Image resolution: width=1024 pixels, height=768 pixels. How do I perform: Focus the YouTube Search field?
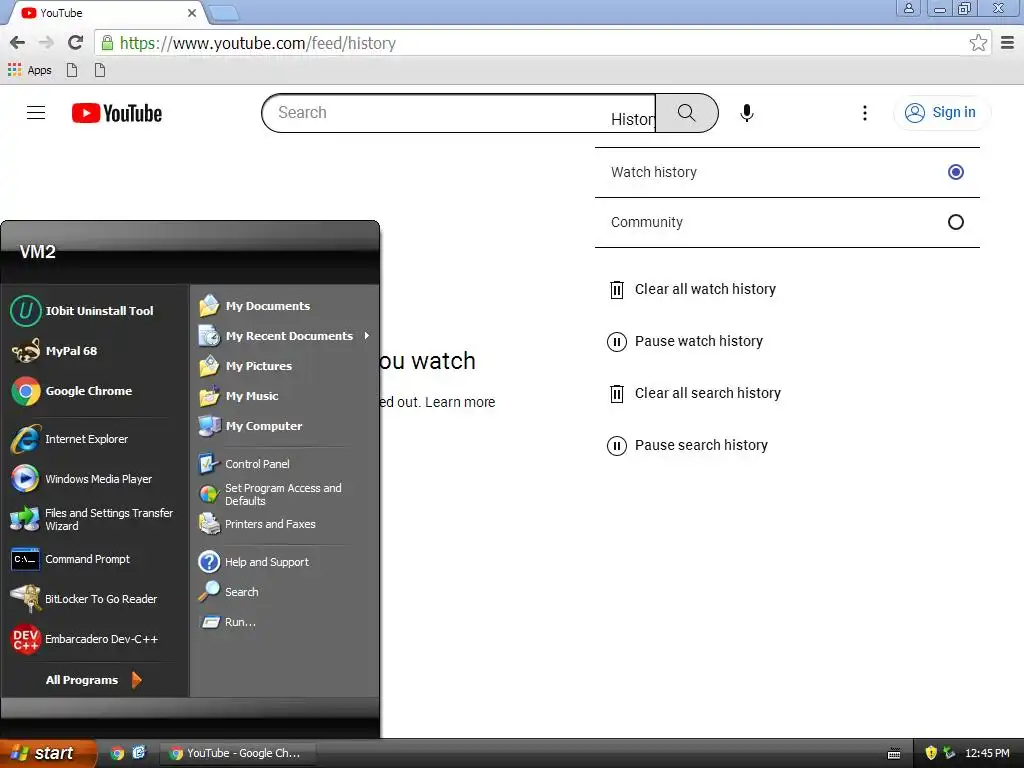click(x=459, y=113)
